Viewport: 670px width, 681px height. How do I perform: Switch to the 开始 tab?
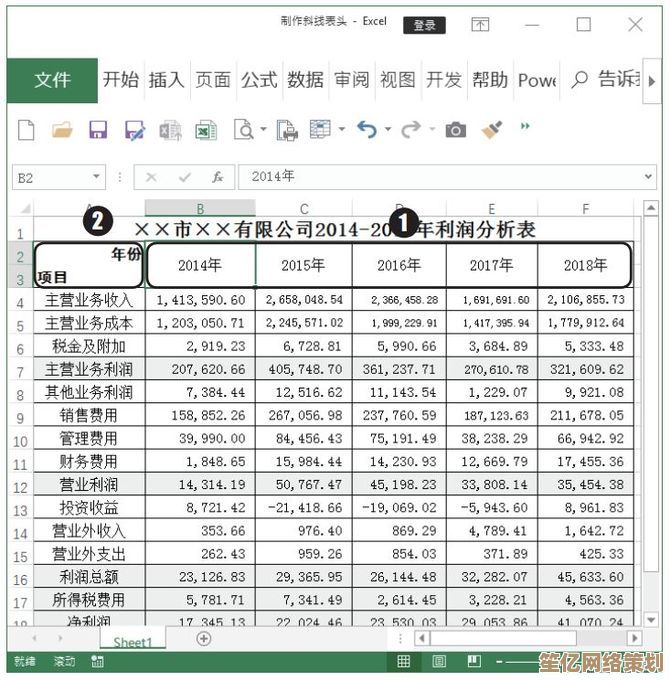pyautogui.click(x=121, y=80)
